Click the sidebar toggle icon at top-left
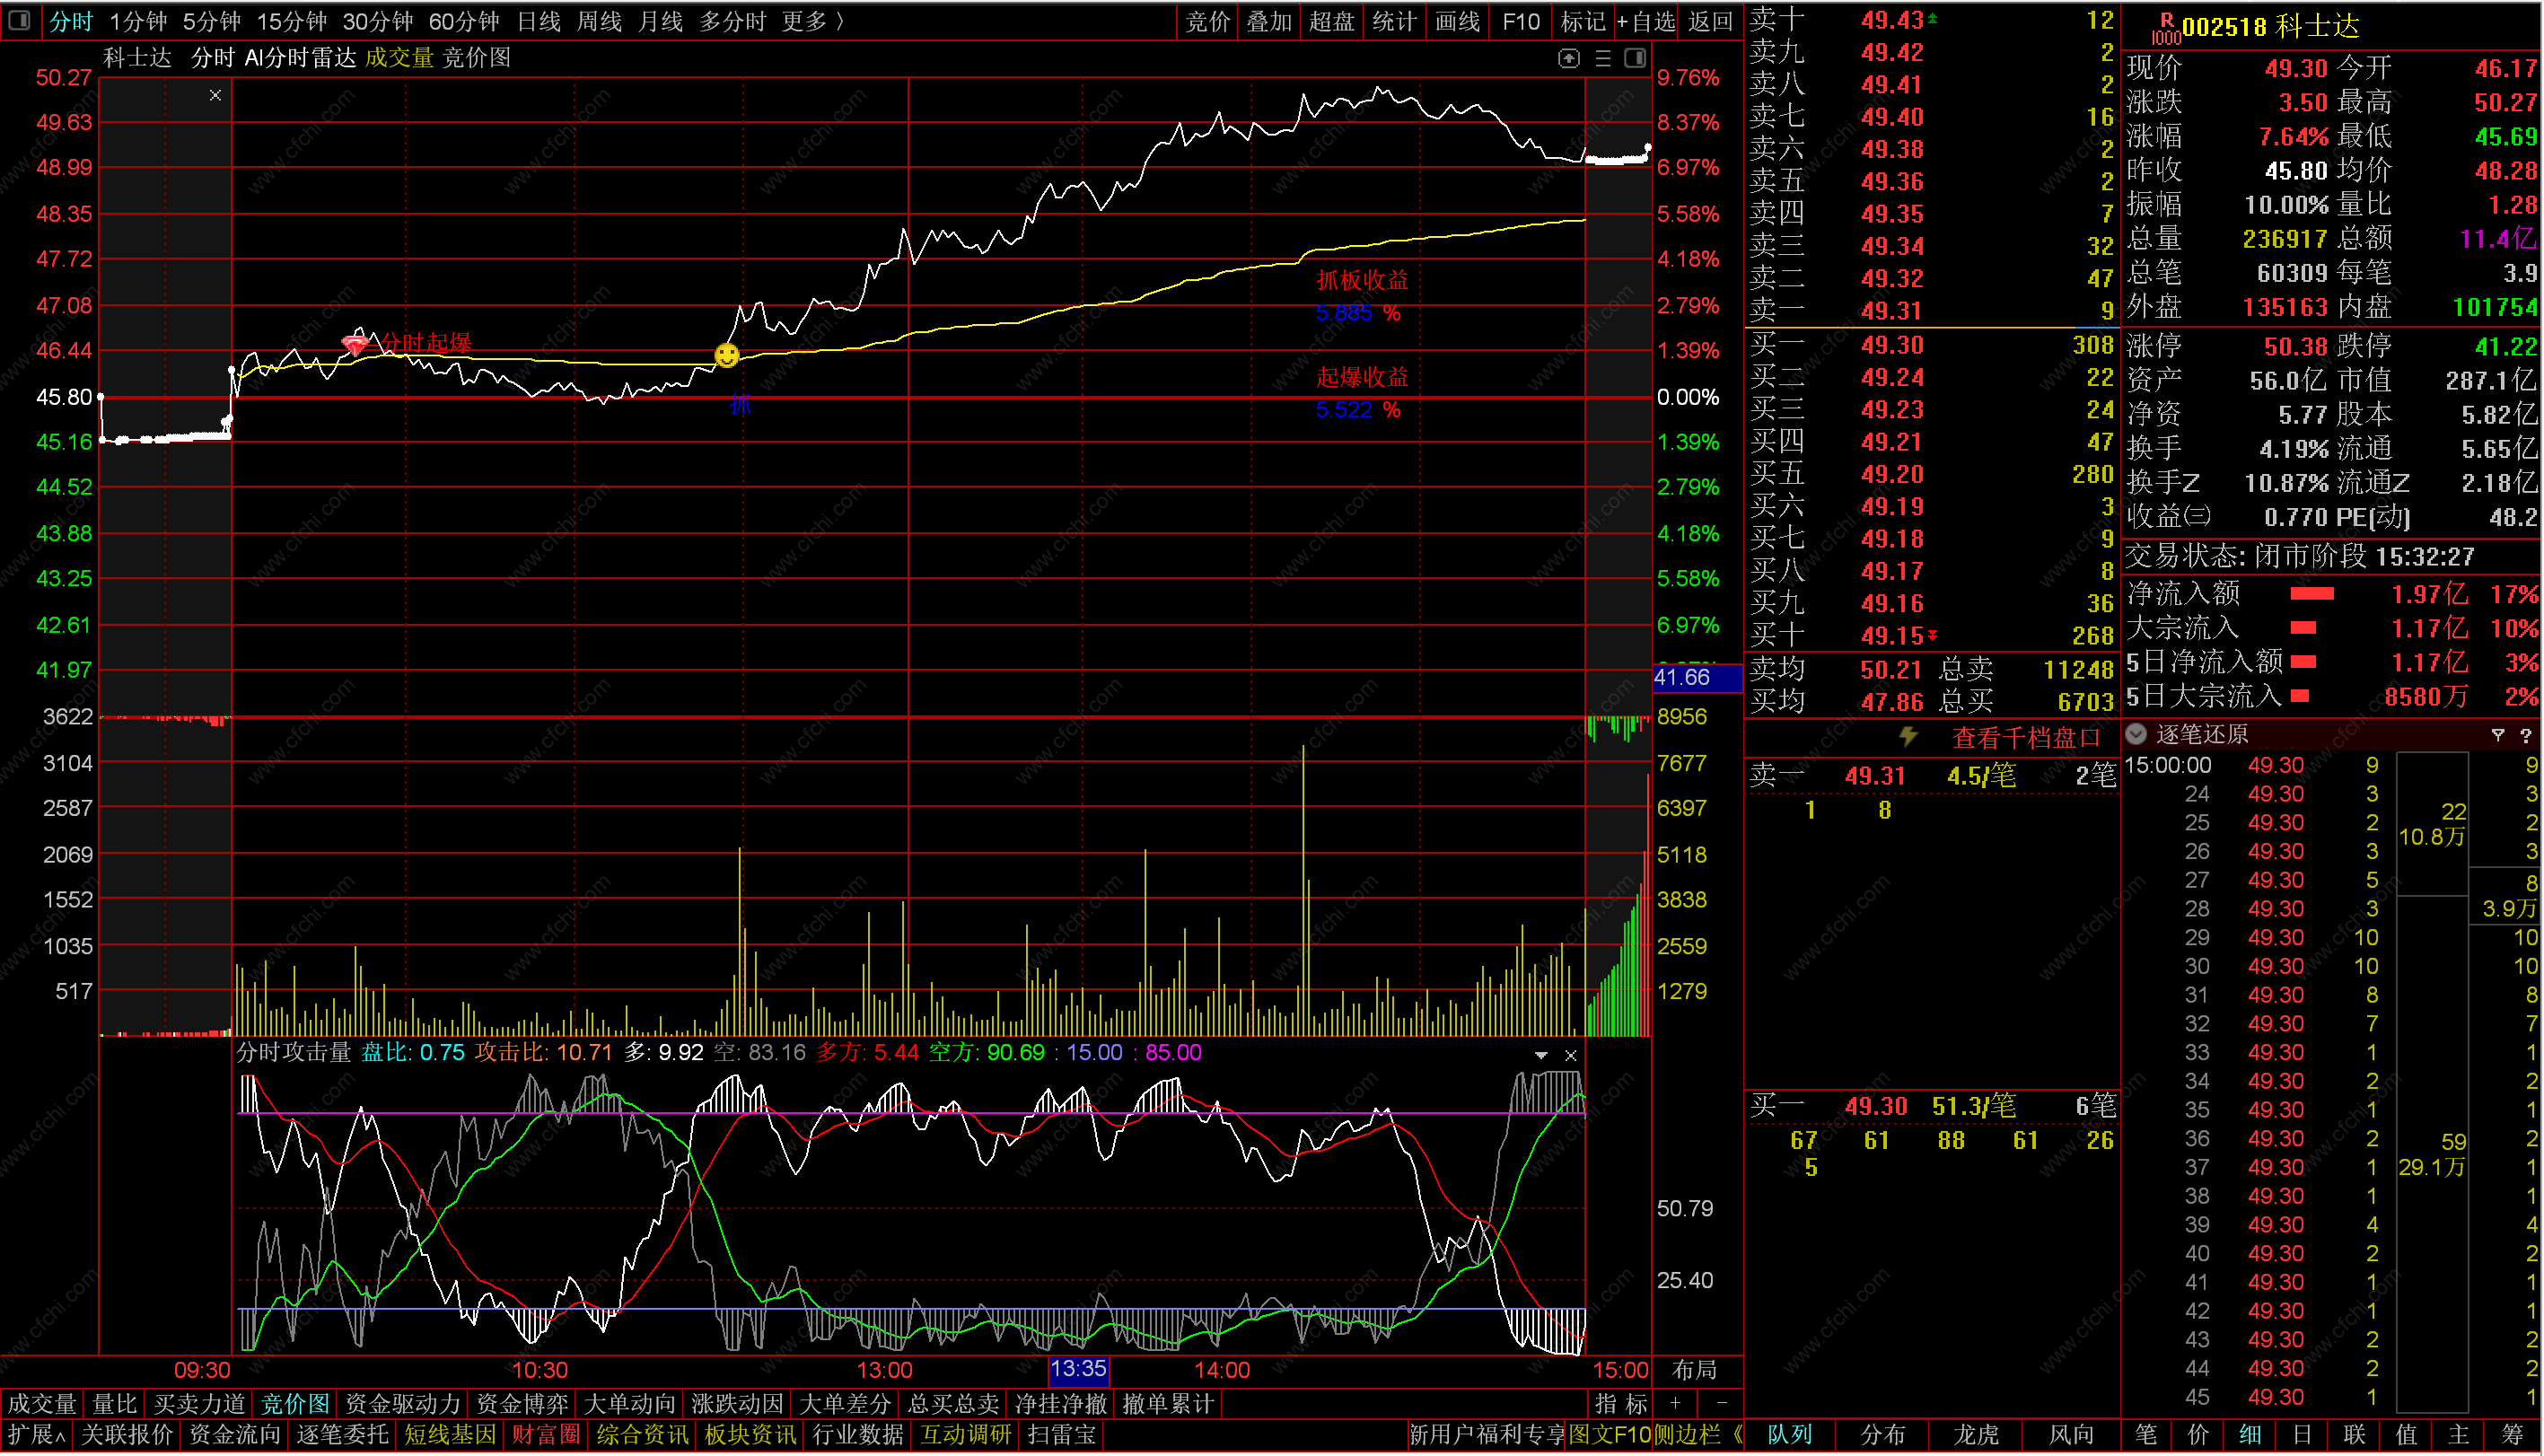 (19, 20)
